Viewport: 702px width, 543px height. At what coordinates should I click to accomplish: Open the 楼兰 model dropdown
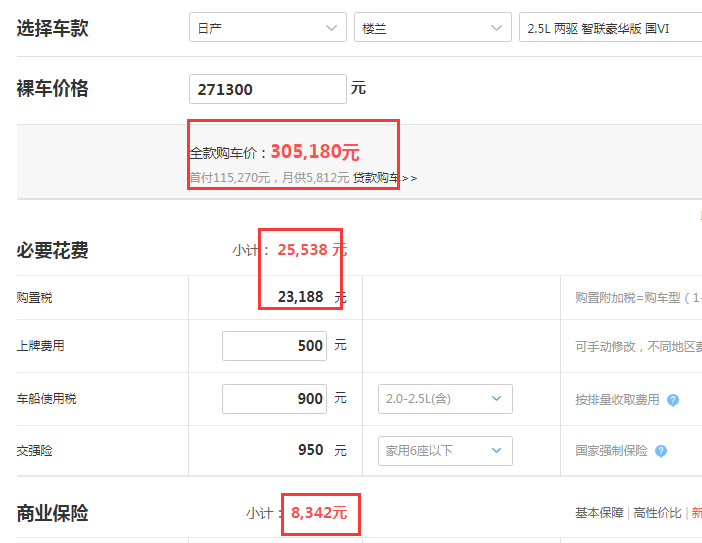tap(432, 27)
